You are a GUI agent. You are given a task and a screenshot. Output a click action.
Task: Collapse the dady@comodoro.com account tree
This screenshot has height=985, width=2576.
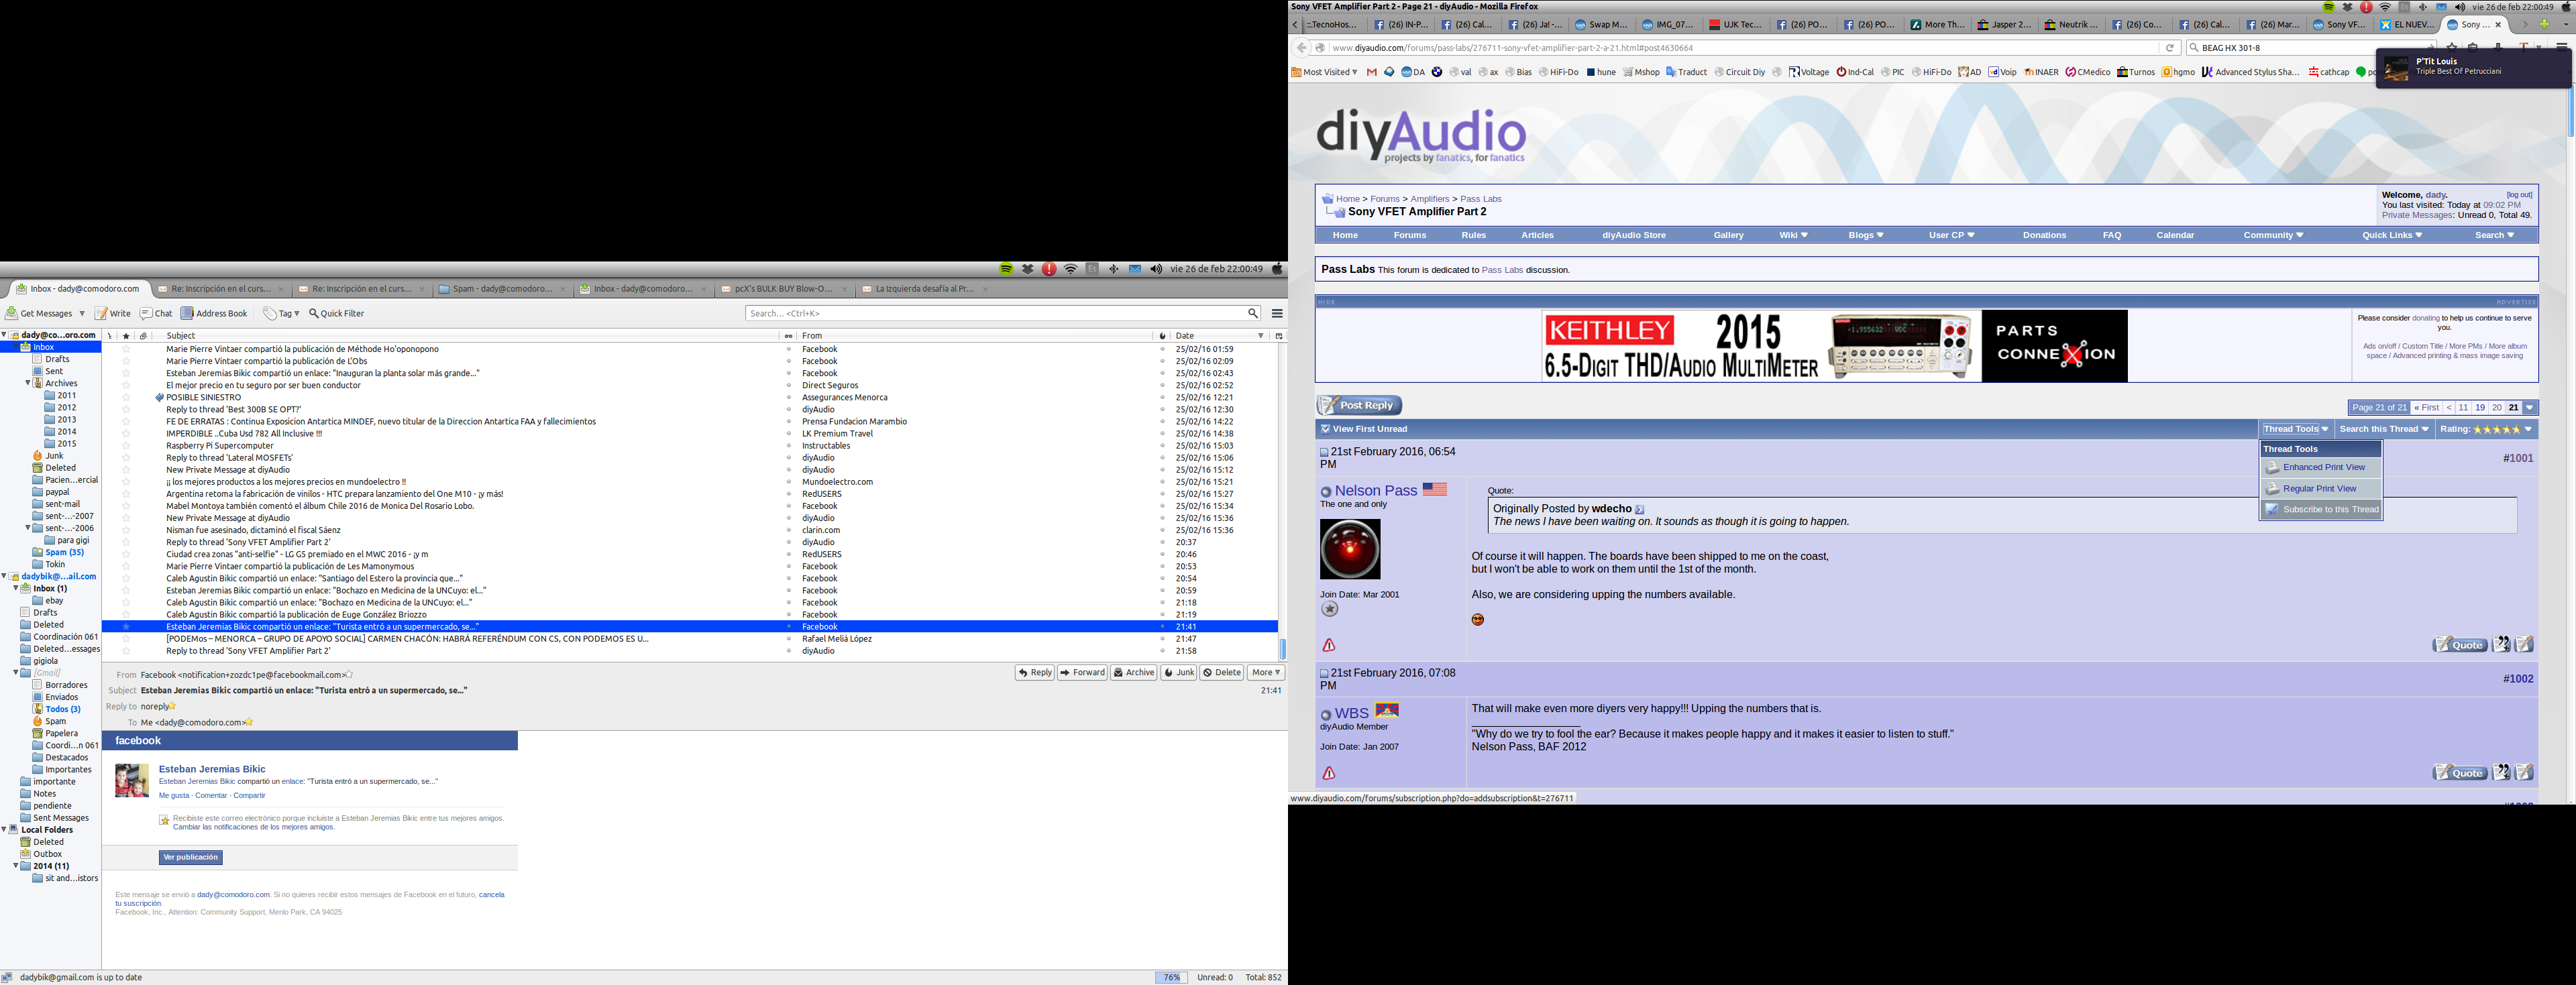coord(4,335)
